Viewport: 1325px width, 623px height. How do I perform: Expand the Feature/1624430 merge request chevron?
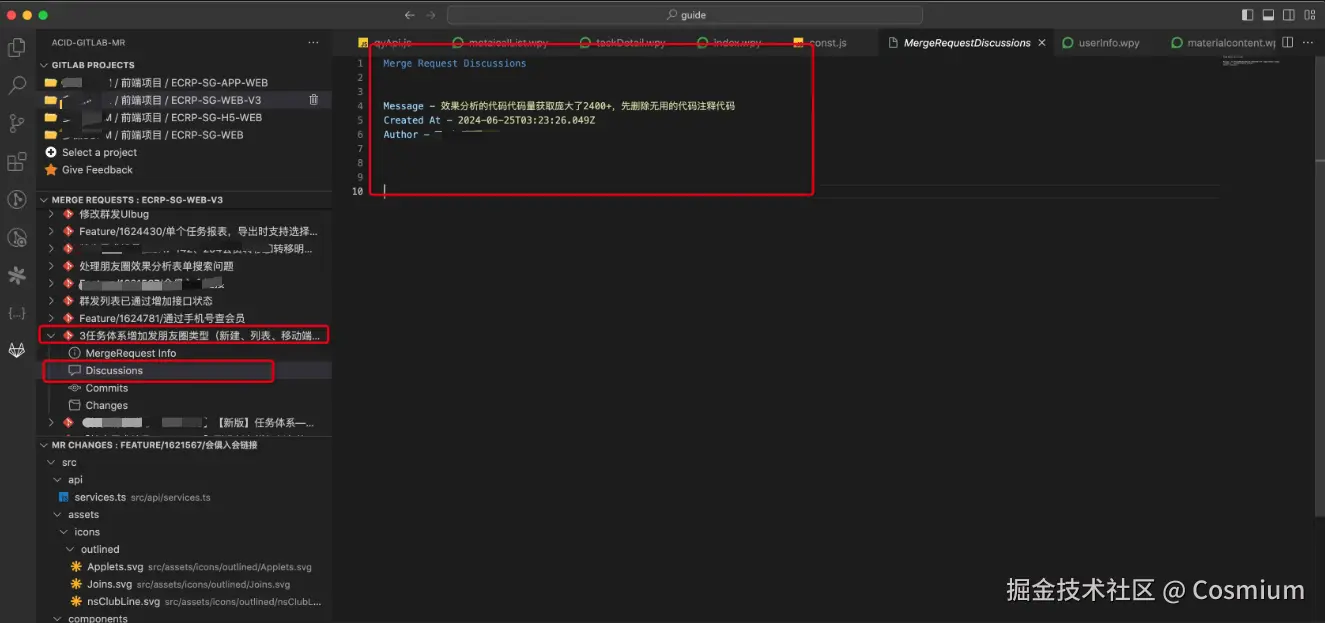pos(51,231)
